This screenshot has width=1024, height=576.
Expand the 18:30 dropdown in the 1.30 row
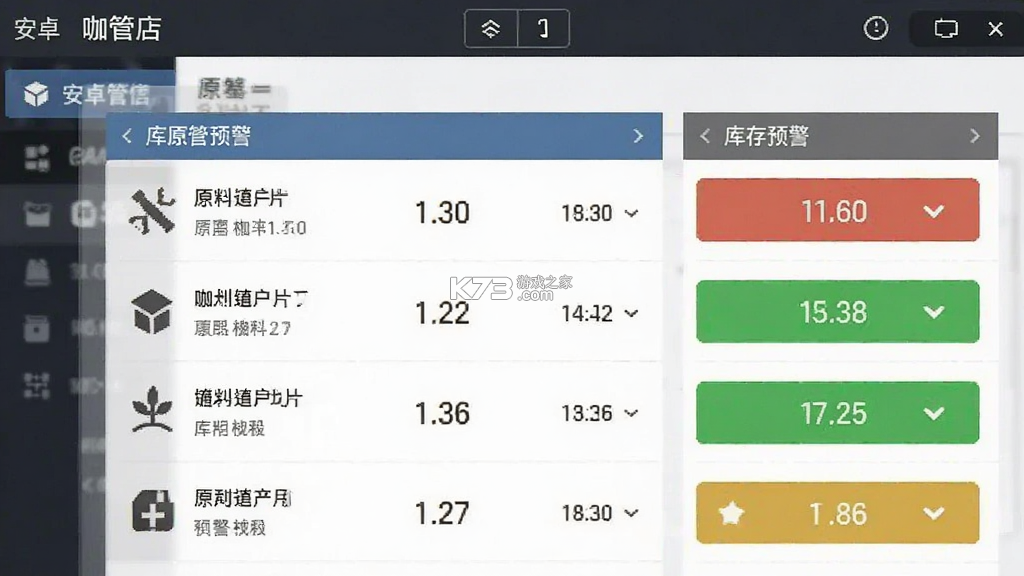click(631, 213)
